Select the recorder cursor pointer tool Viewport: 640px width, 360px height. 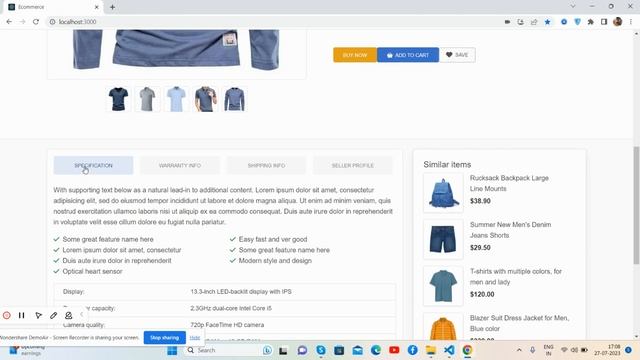(x=38, y=315)
